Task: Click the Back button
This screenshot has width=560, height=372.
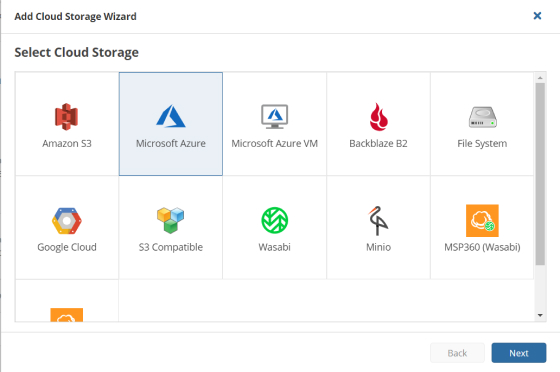Action: point(457,353)
